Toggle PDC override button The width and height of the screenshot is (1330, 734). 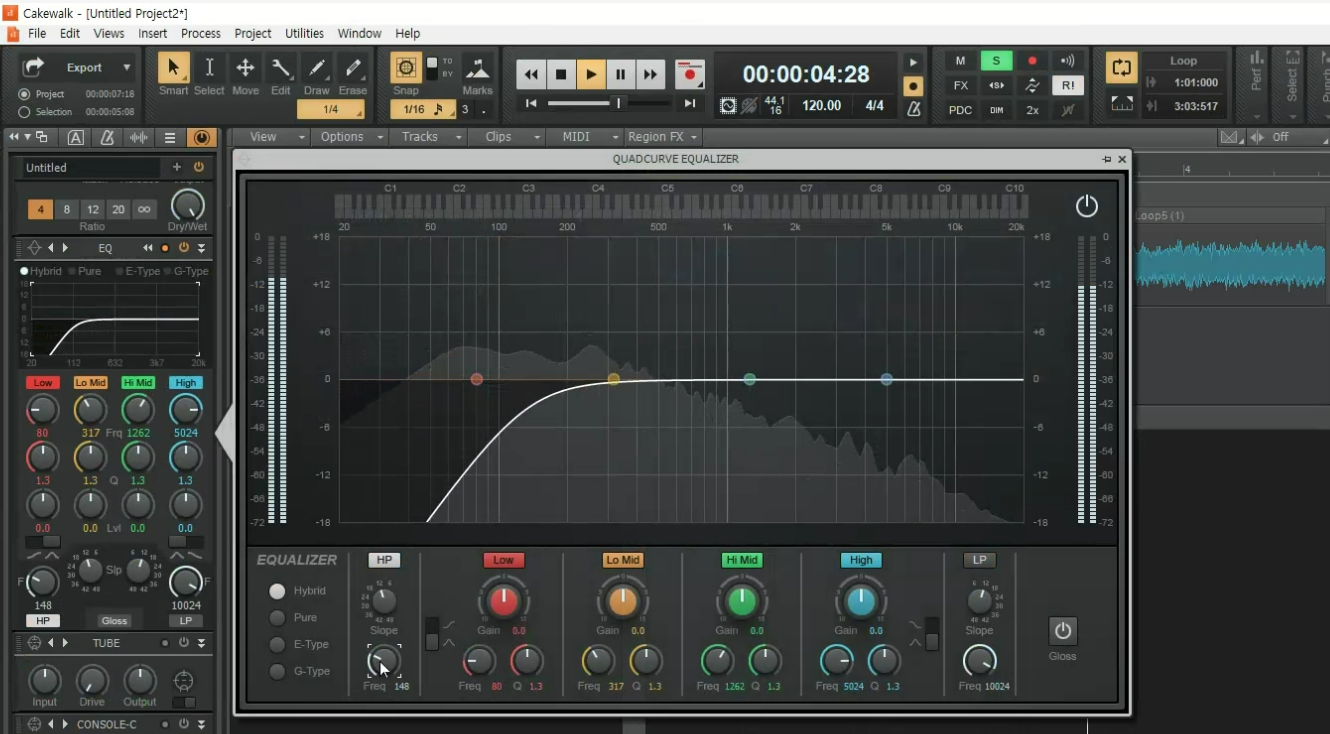point(961,110)
